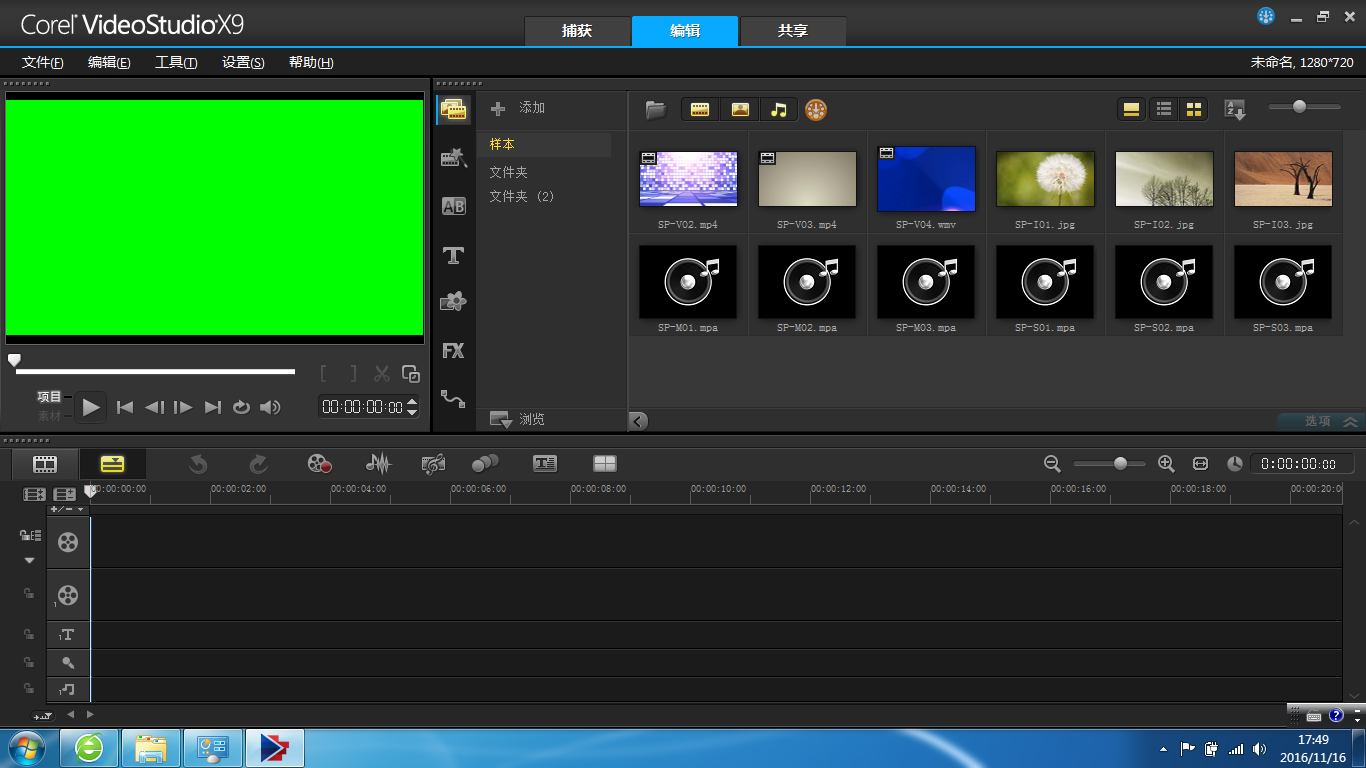Click the Redo arrow in timeline toolbar

pos(258,463)
